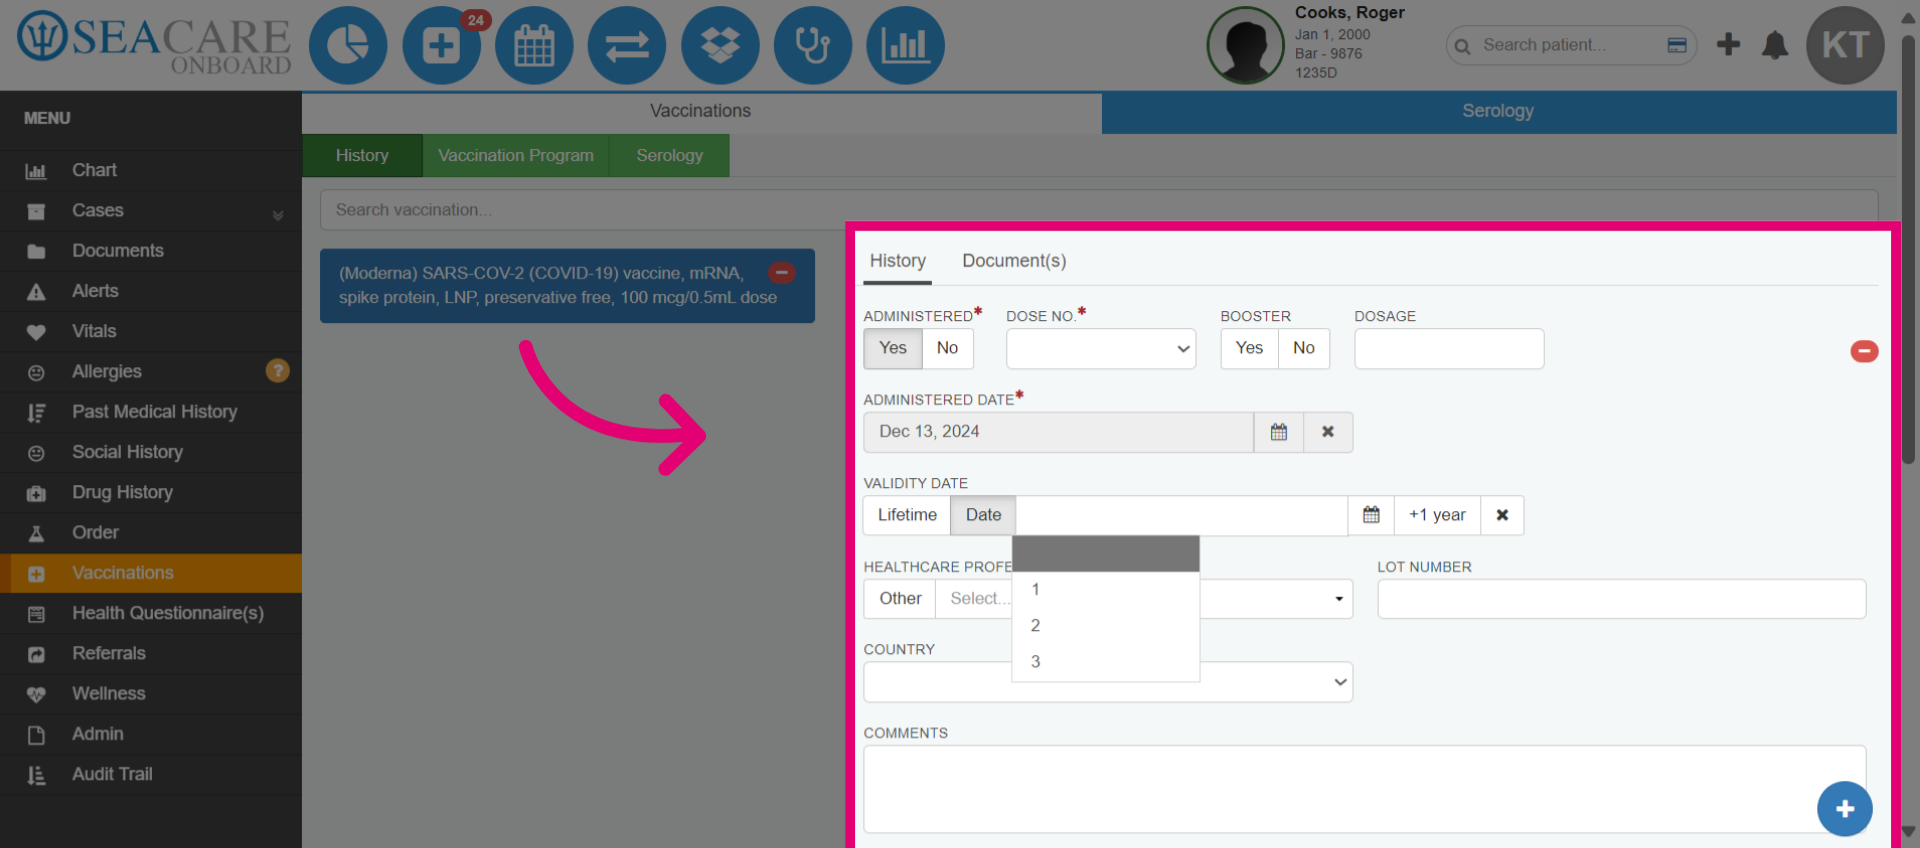Select the Moderna SARS-COV-2 vaccine card
Viewport: 1920px width, 848px height.
click(567, 286)
